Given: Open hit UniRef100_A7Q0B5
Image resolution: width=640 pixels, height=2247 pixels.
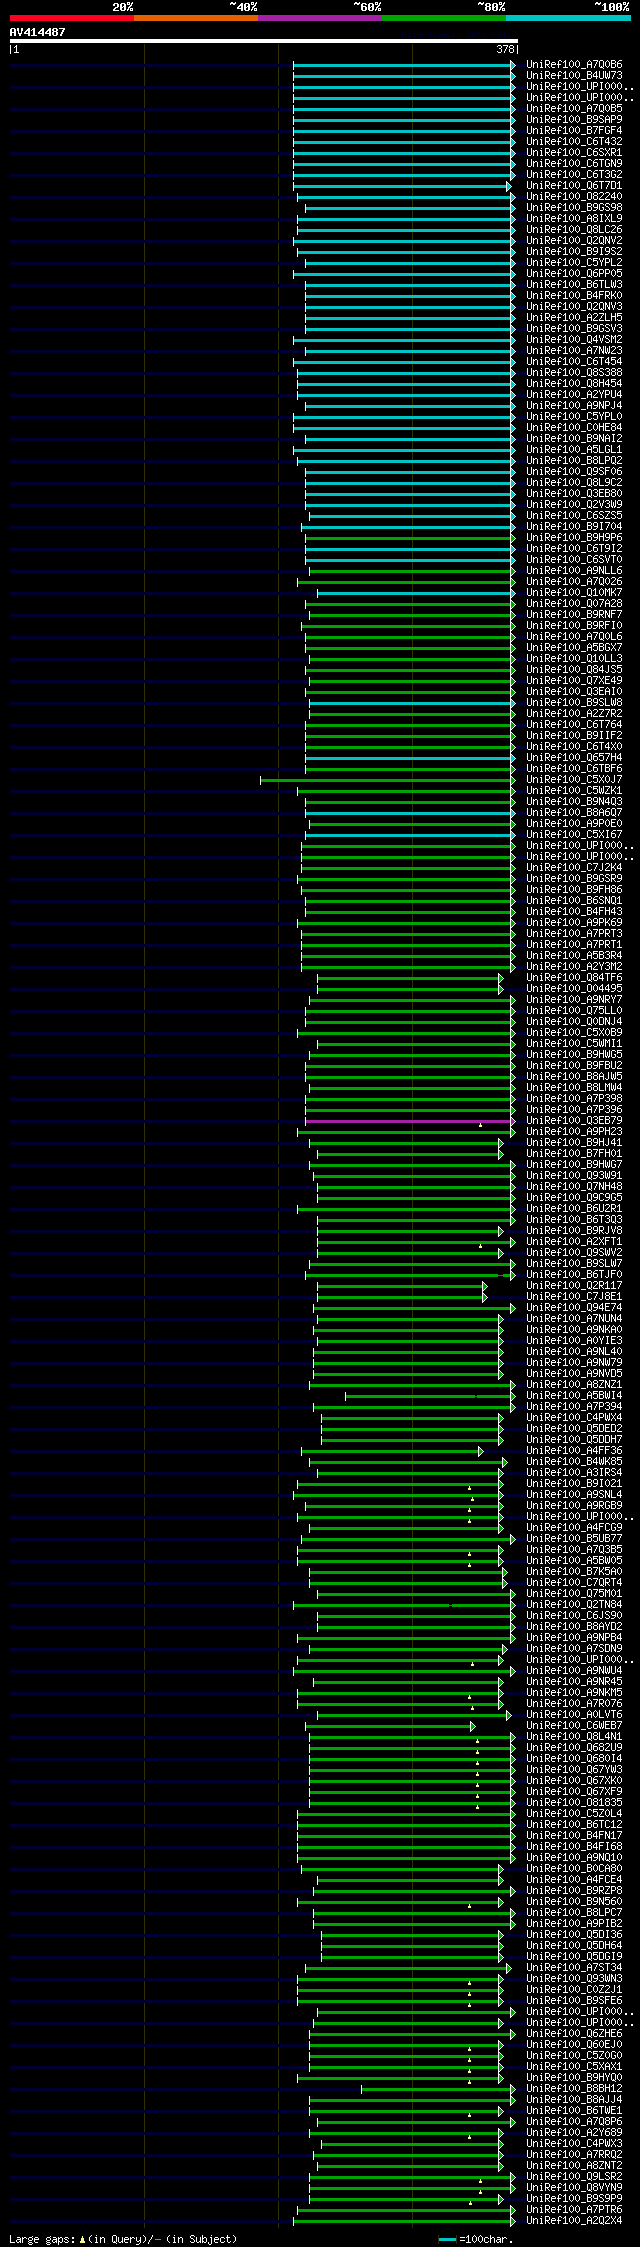Looking at the screenshot, I should 574,109.
